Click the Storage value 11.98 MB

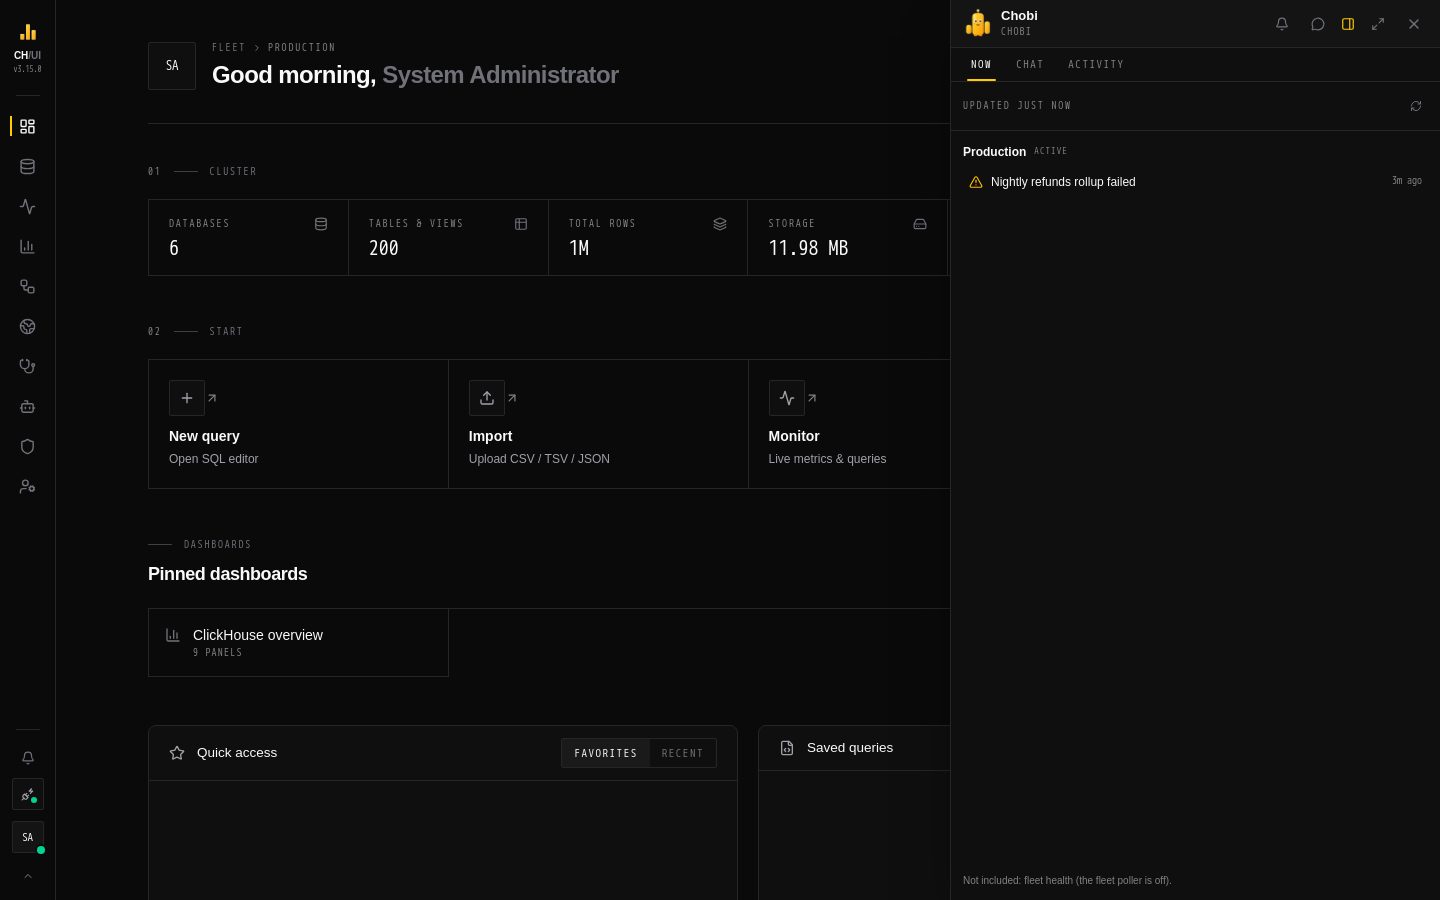(808, 248)
